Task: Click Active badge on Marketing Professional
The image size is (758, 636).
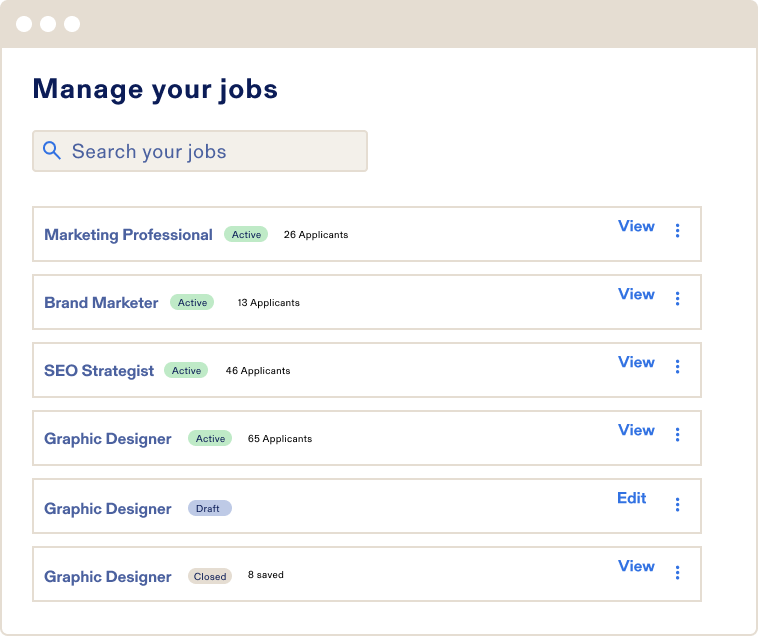Action: coord(246,234)
